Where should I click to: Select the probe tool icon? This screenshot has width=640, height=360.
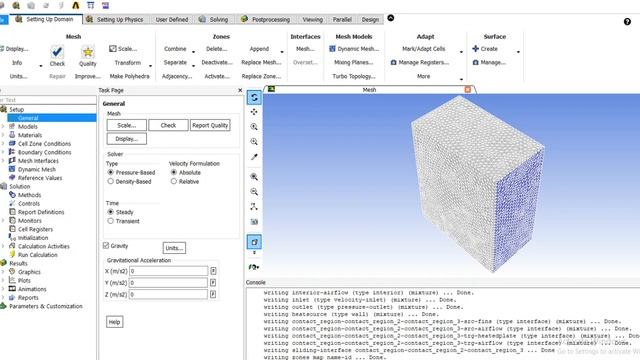pos(254,157)
